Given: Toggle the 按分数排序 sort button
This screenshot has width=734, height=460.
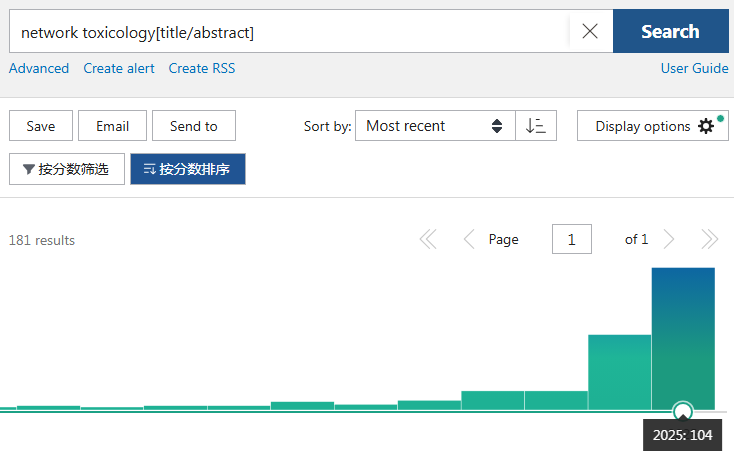Looking at the screenshot, I should point(188,169).
